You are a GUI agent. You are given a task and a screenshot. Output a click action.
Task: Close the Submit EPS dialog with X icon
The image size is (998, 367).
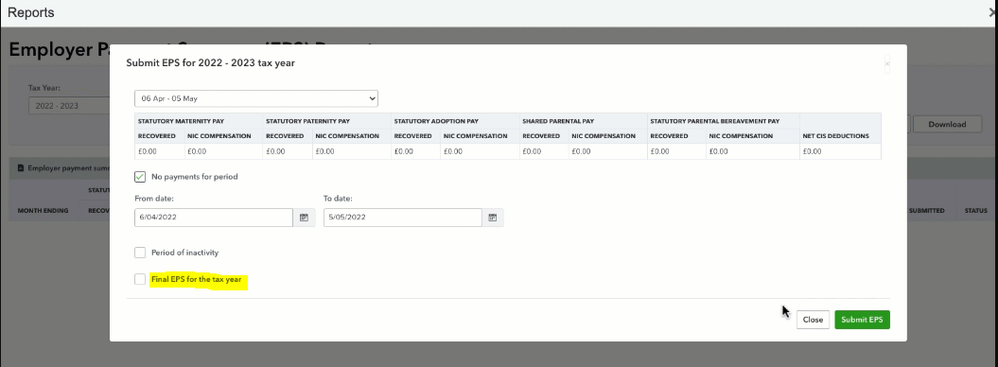tap(887, 64)
